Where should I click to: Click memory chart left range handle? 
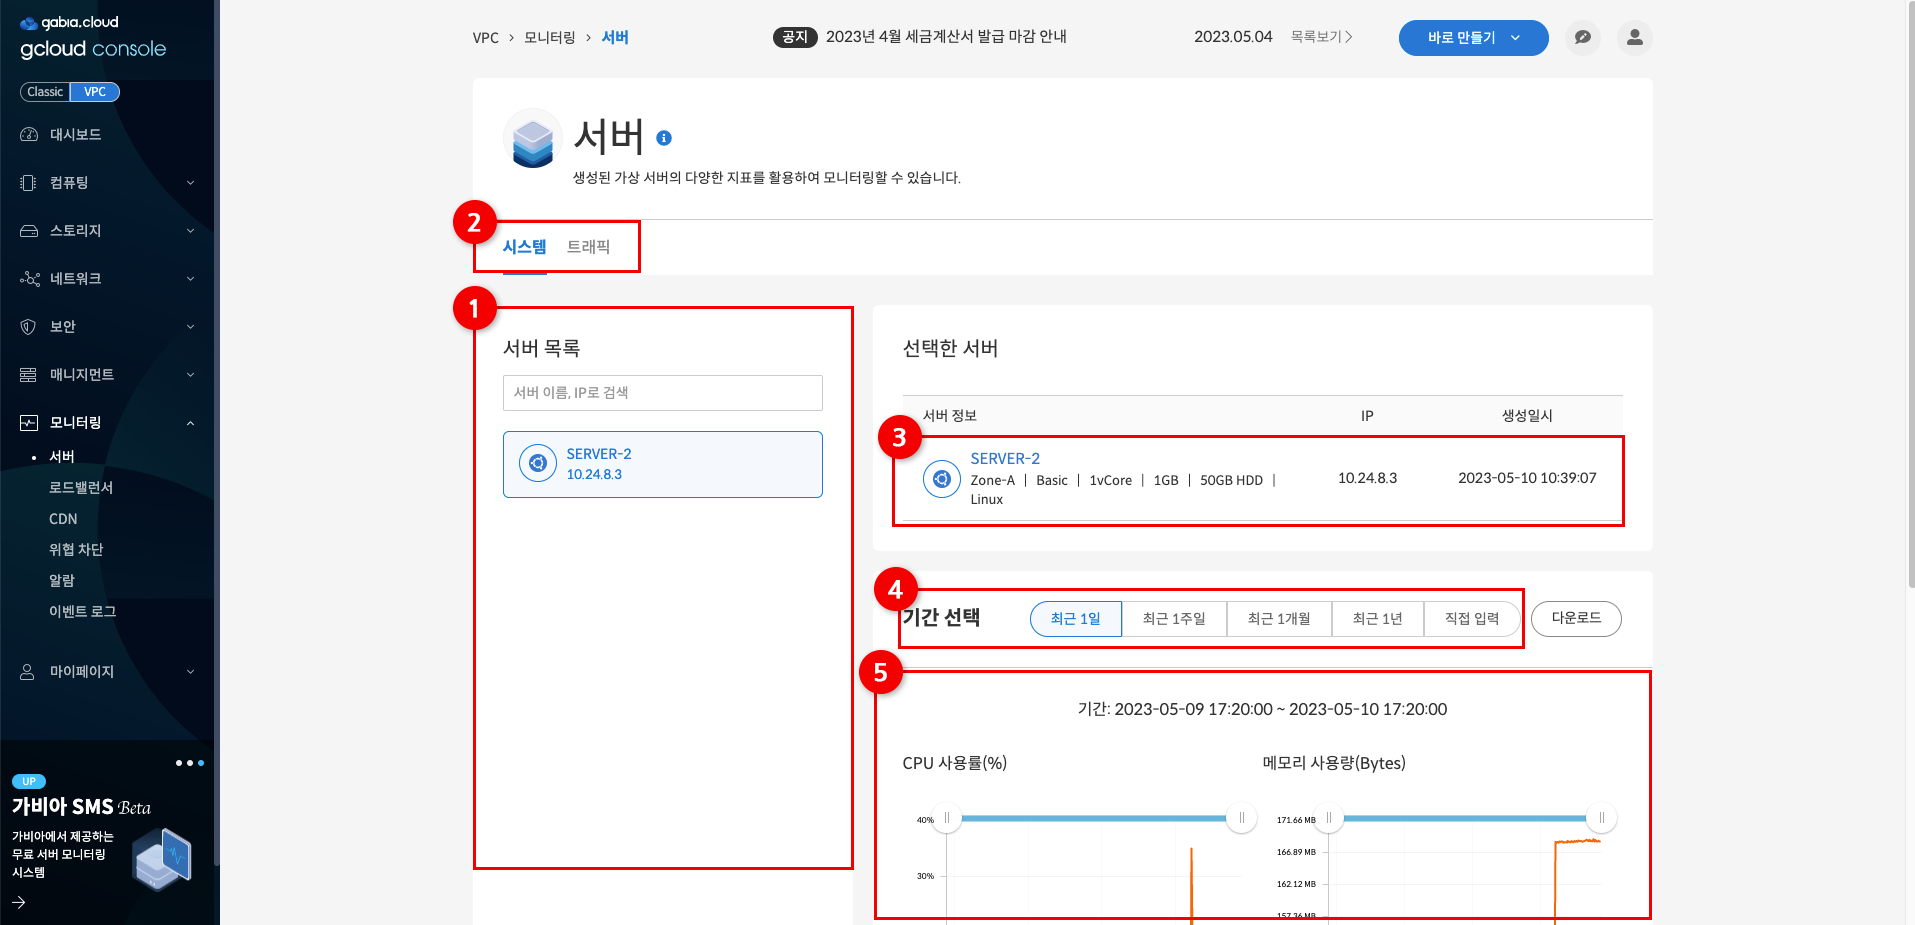(1329, 818)
